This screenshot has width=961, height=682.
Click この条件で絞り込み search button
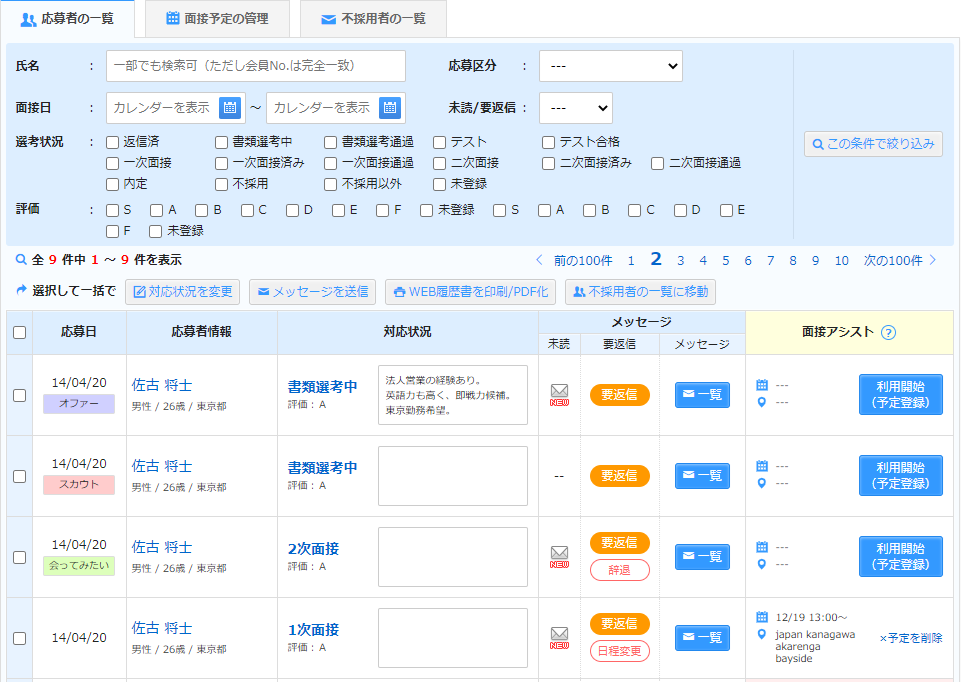tap(873, 144)
